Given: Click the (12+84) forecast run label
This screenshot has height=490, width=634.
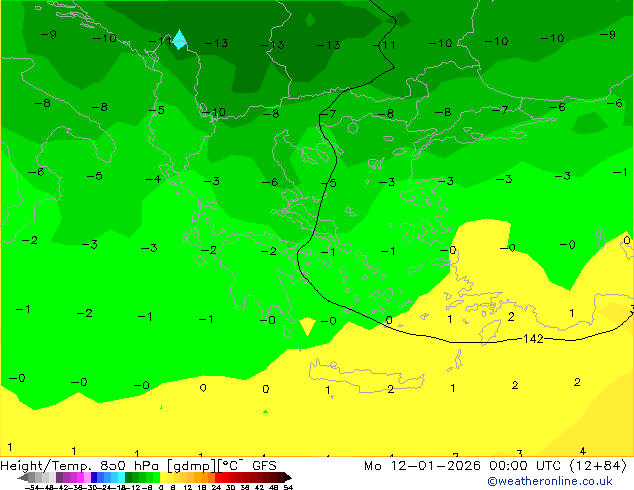Looking at the screenshot, I should pos(598,466).
